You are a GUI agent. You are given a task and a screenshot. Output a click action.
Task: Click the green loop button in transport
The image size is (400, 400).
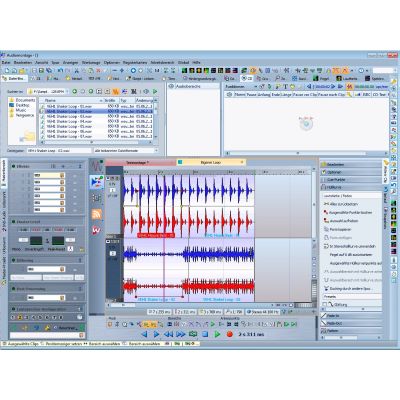point(193,334)
